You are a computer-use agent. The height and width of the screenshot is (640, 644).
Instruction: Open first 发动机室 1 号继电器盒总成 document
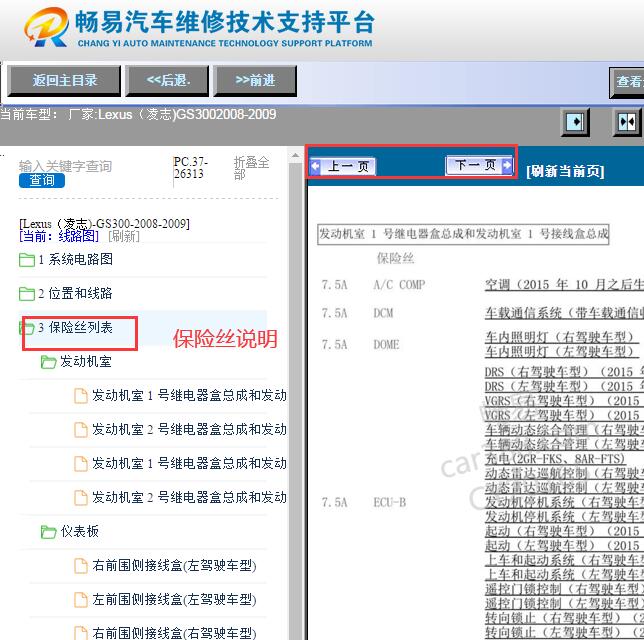pyautogui.click(x=189, y=396)
